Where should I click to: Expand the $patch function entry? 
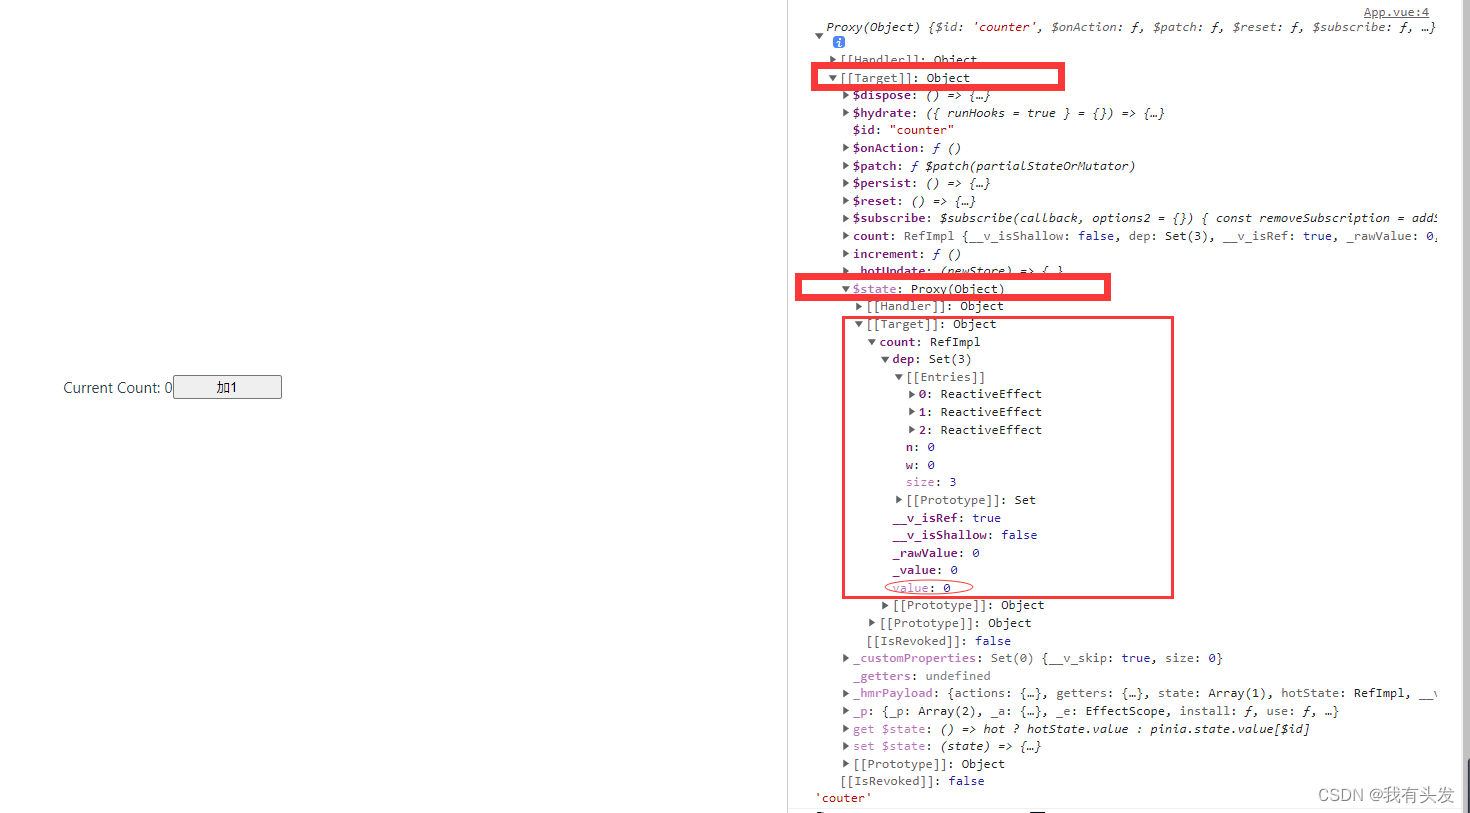pyautogui.click(x=846, y=166)
